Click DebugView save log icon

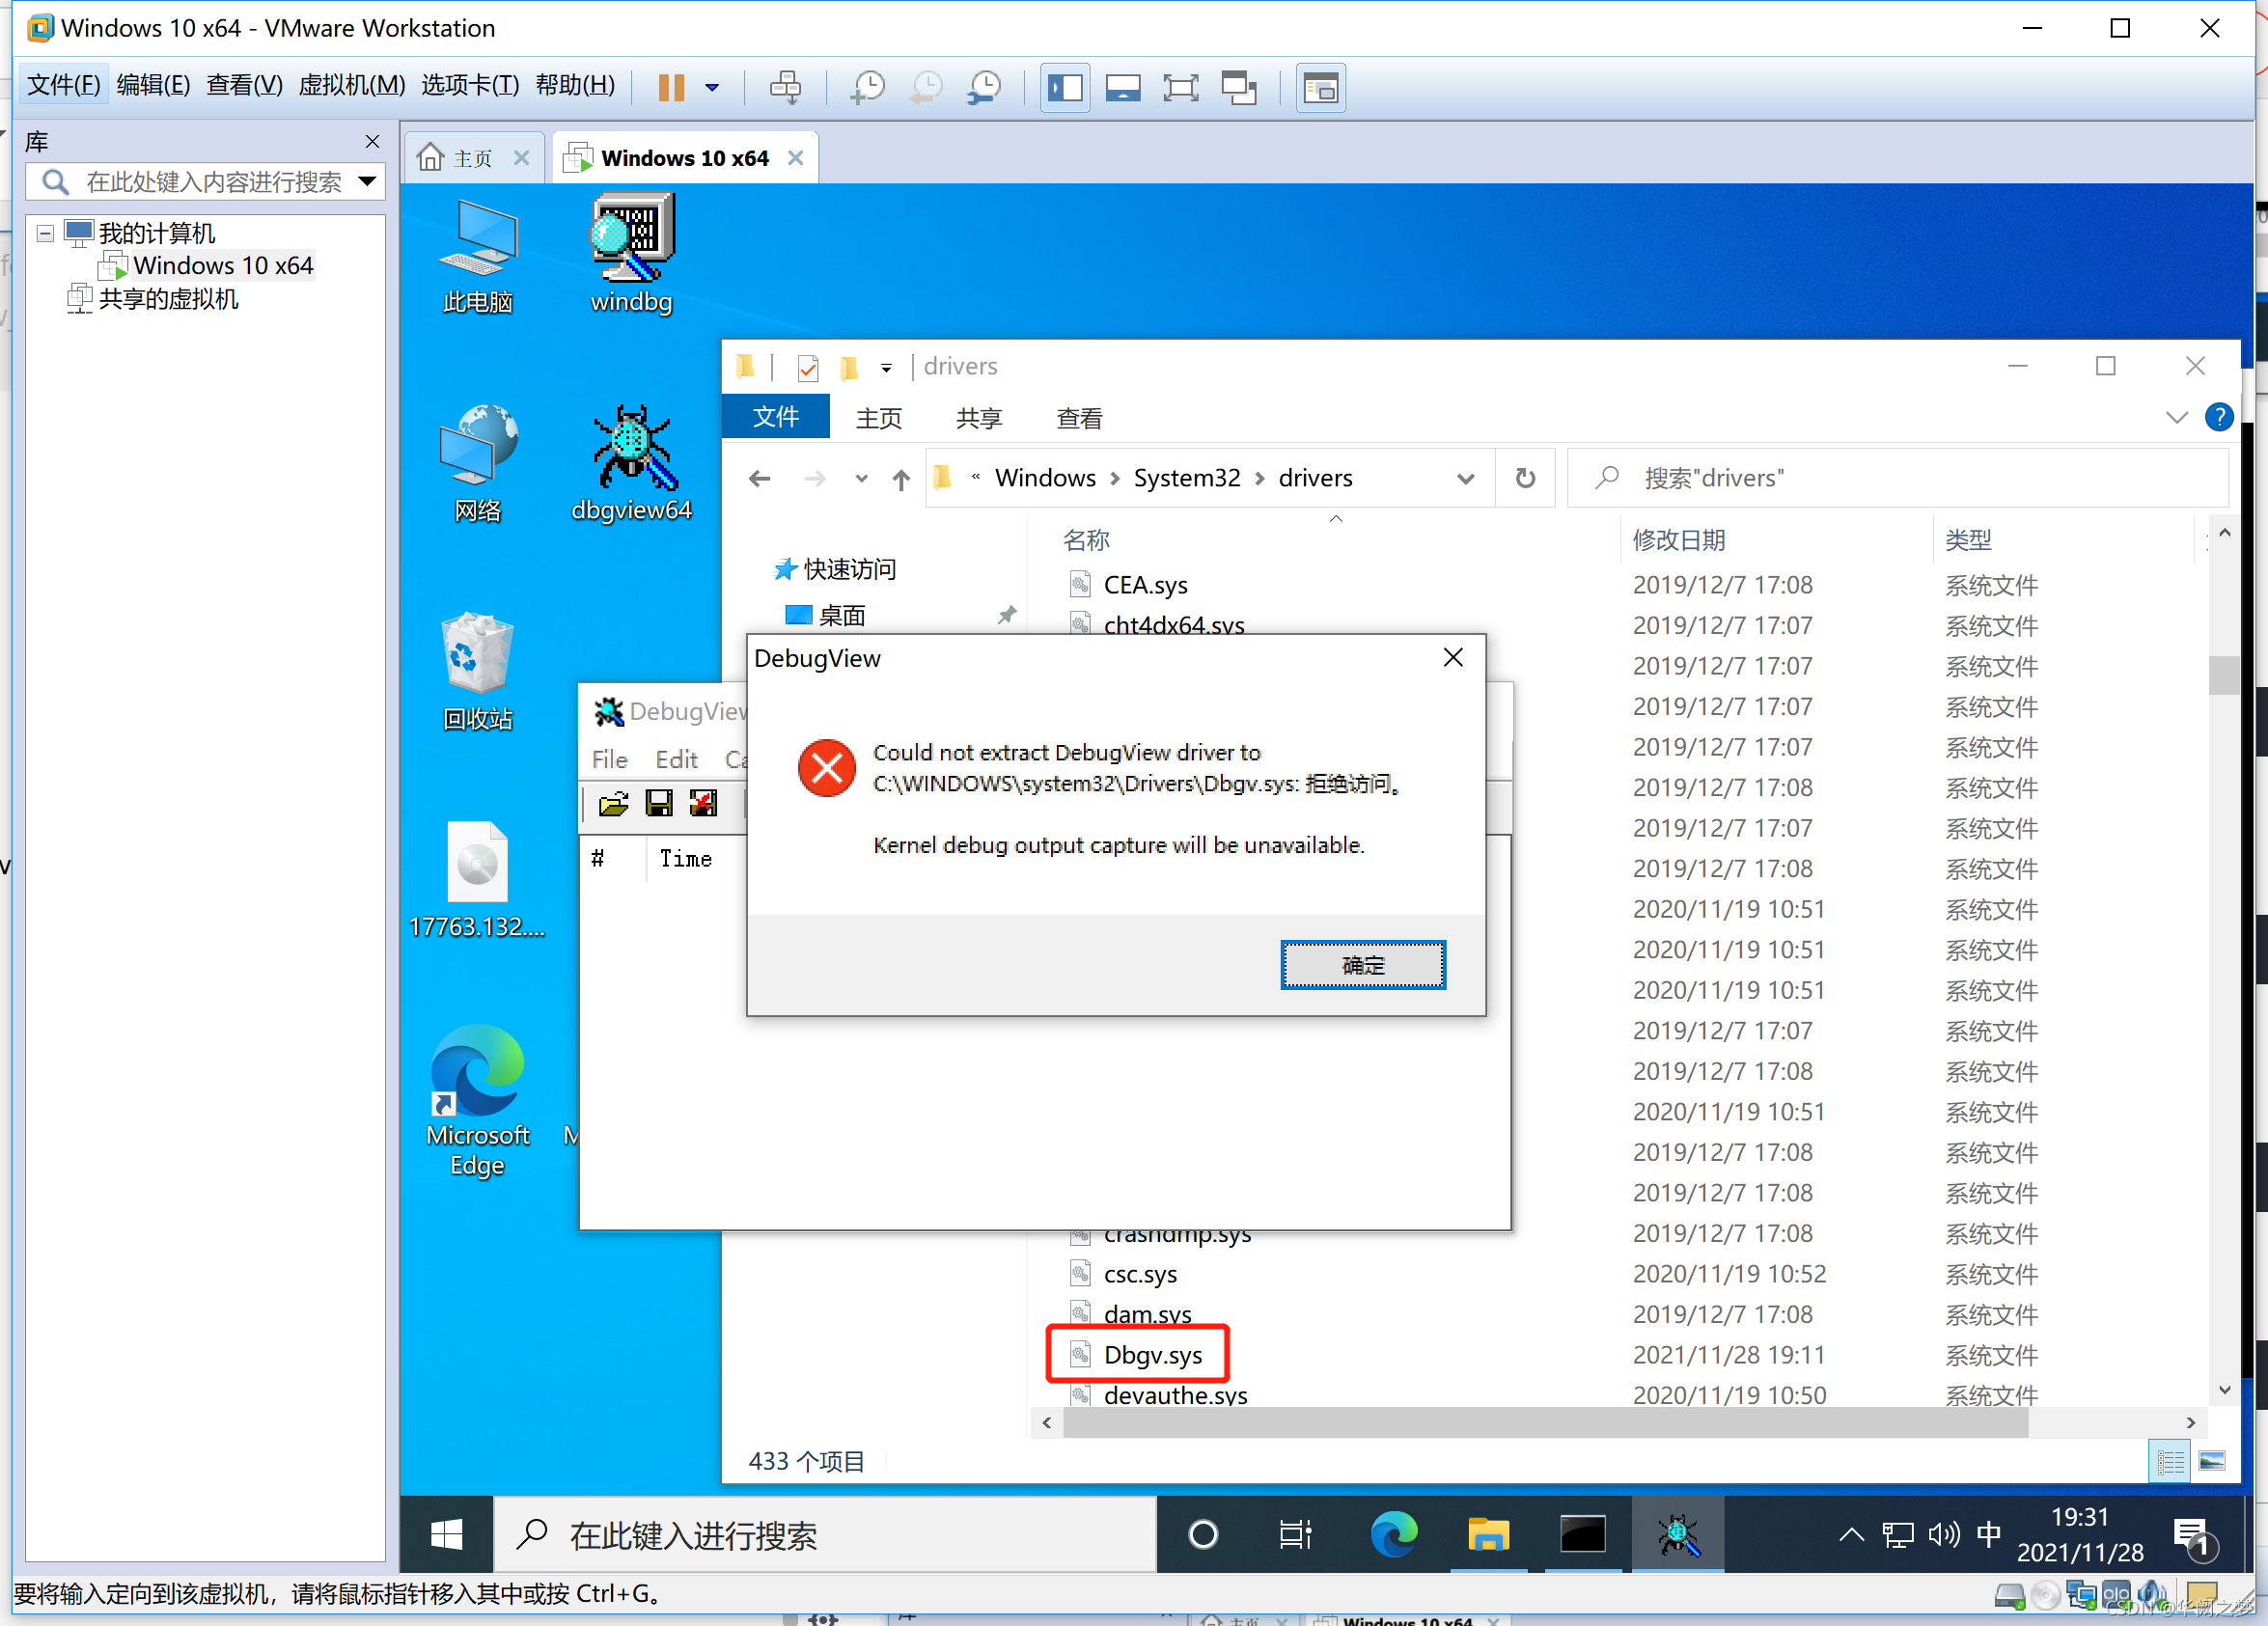tap(658, 803)
